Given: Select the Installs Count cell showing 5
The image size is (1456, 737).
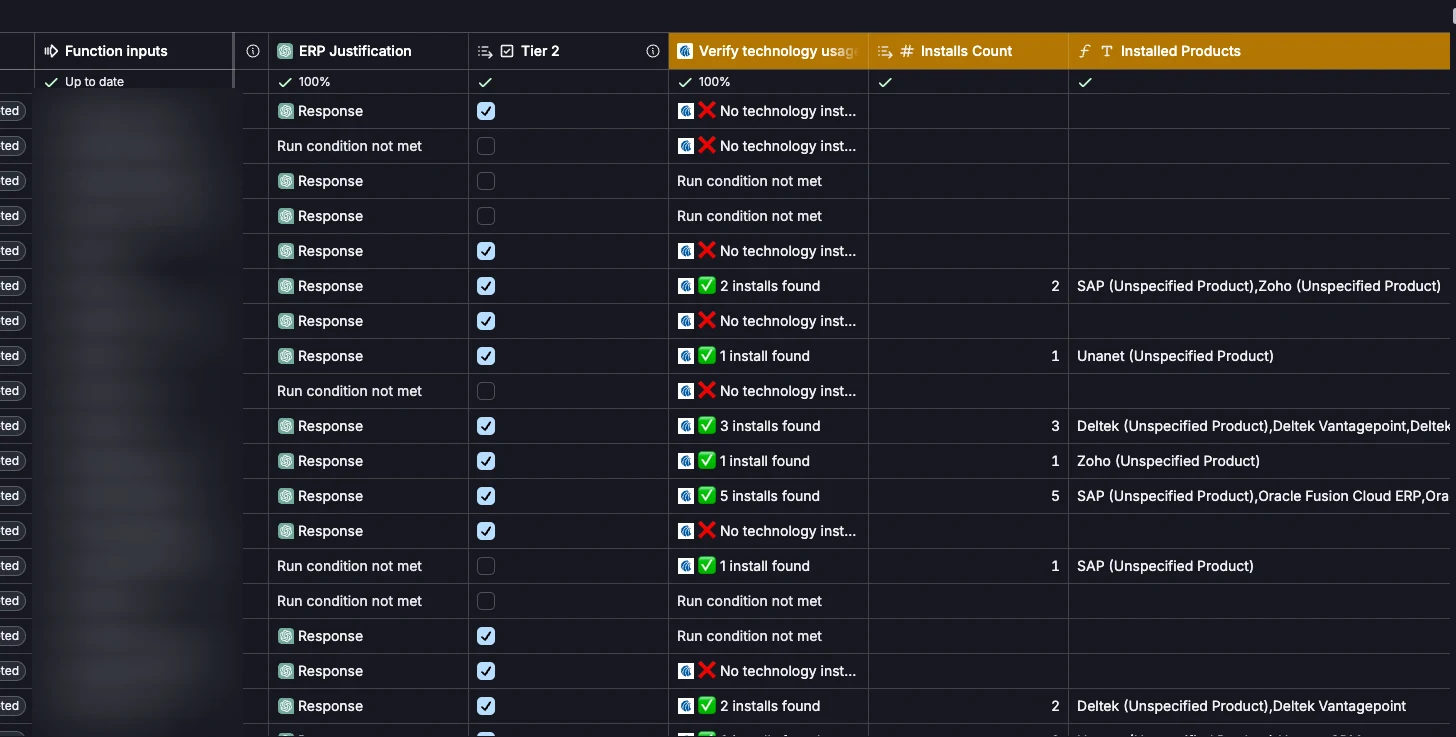Looking at the screenshot, I should pos(968,496).
